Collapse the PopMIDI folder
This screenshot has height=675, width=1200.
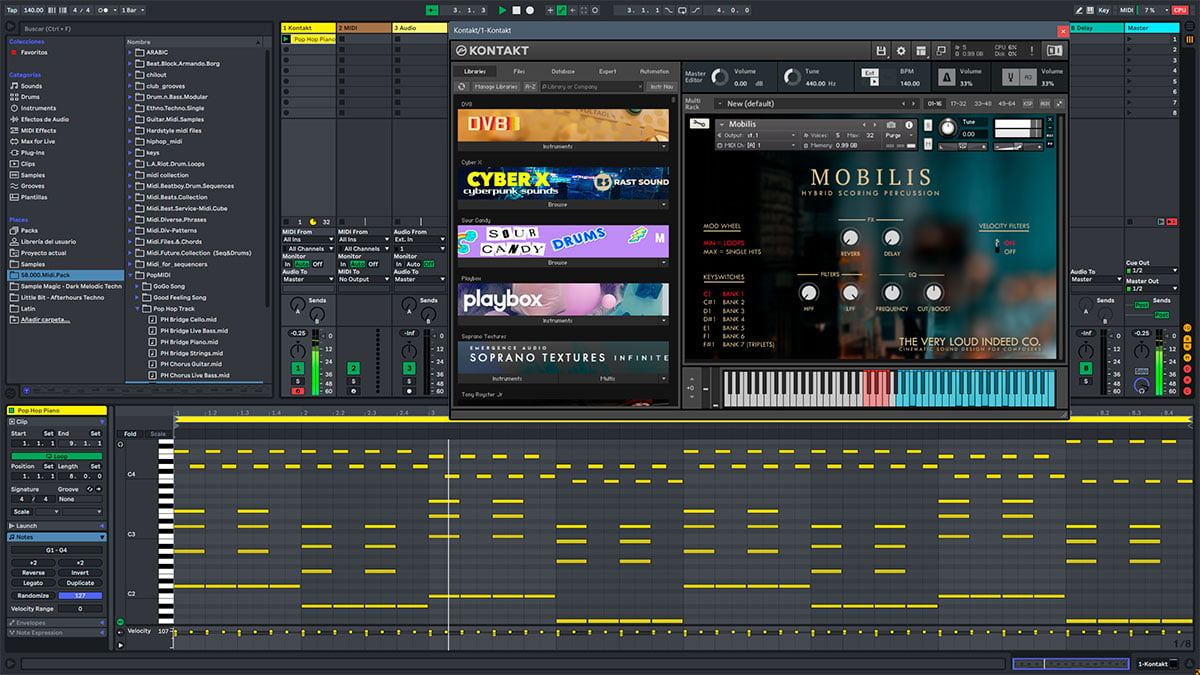132,273
